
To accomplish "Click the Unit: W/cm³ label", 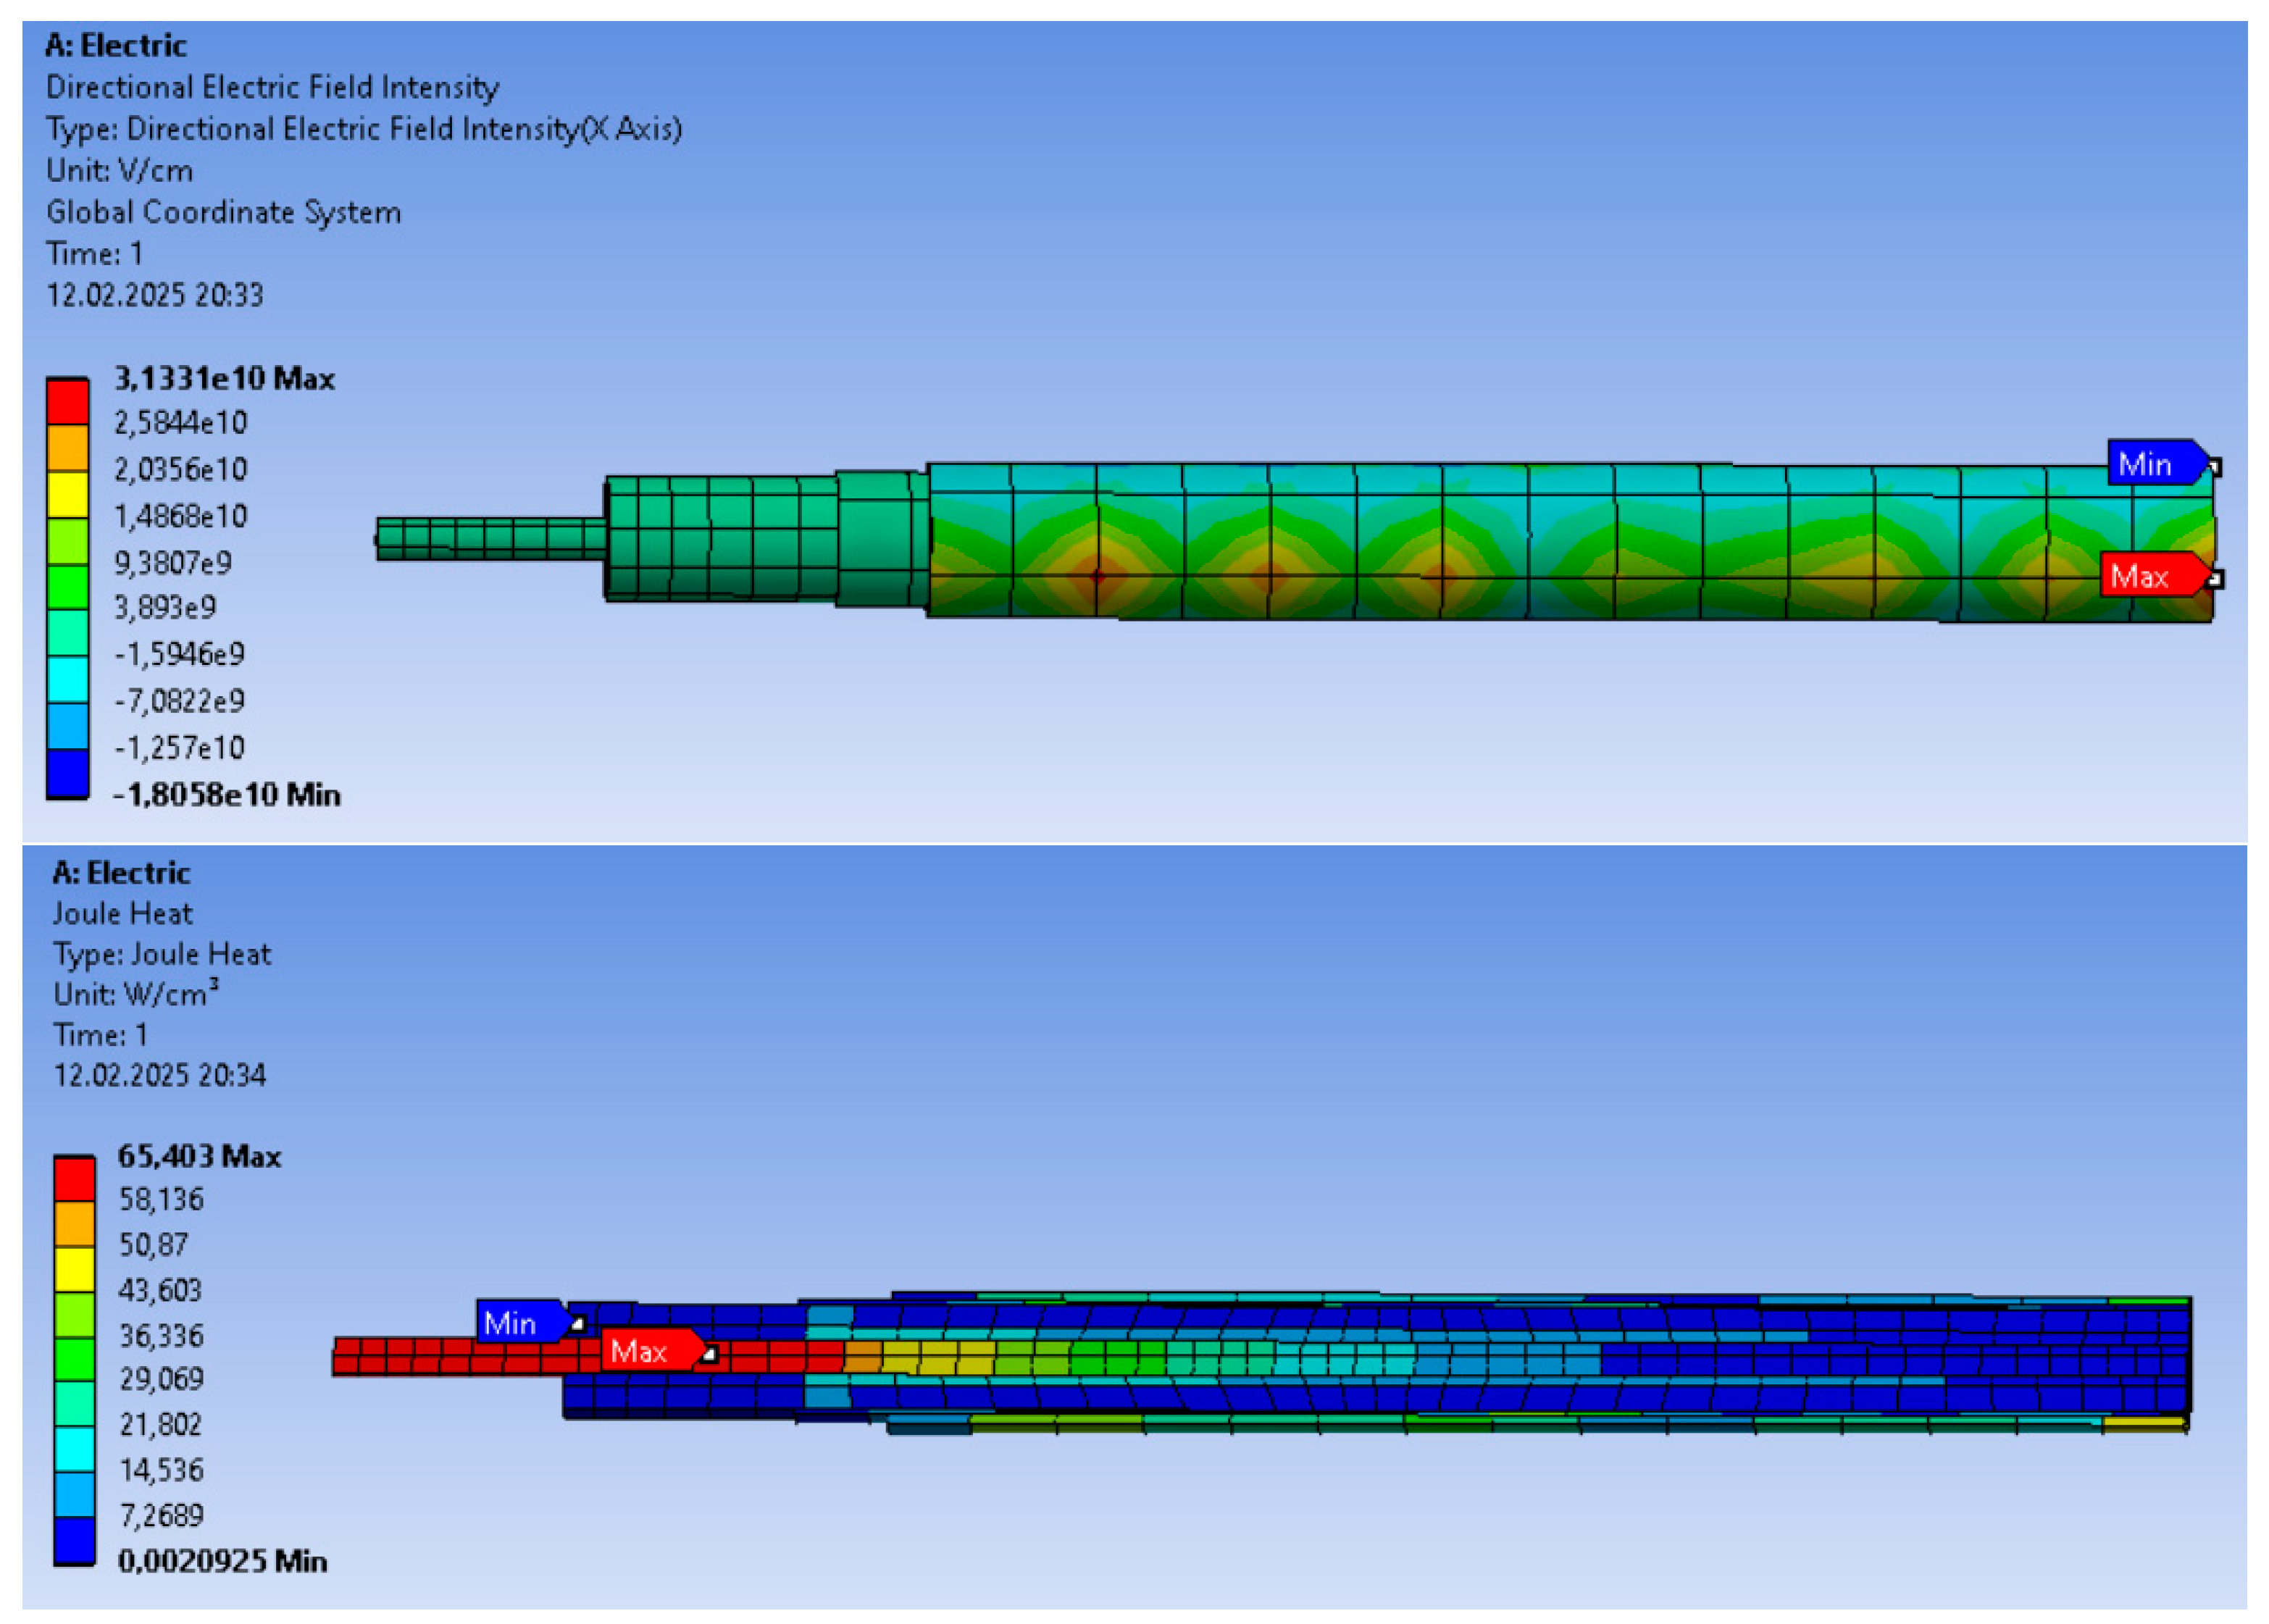I will 135,994.
